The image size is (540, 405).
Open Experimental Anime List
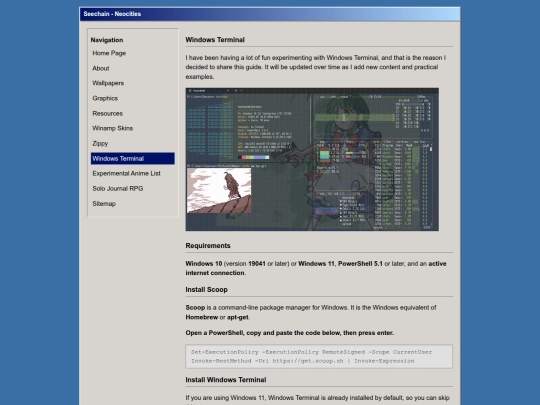126,173
